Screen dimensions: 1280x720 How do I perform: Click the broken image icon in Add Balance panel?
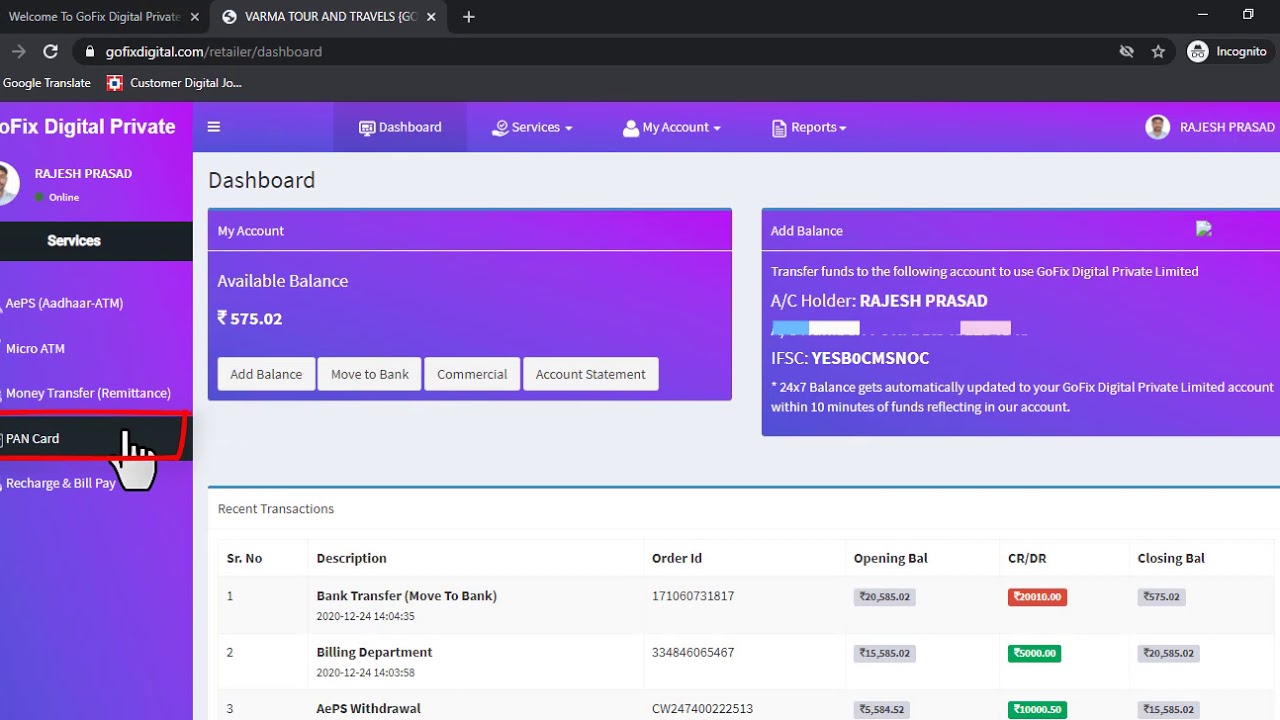point(1204,229)
